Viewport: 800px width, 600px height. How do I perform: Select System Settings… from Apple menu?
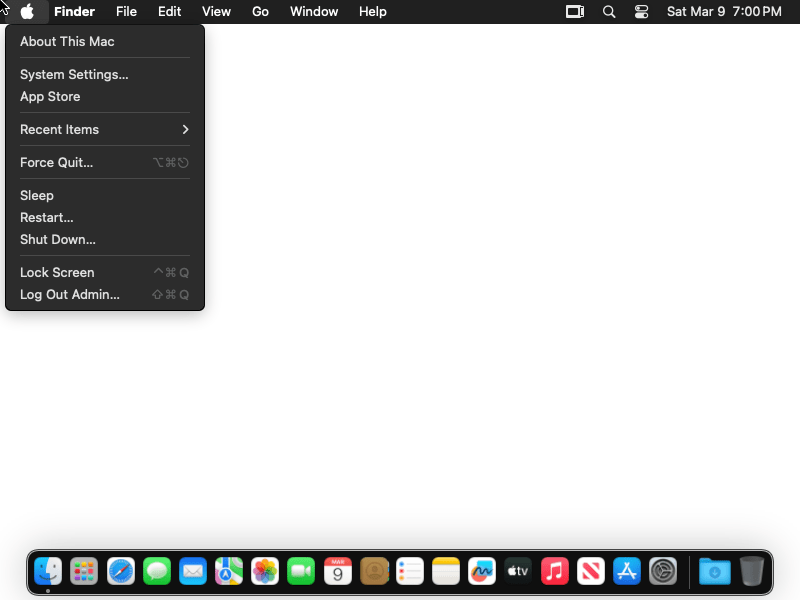[x=74, y=74]
